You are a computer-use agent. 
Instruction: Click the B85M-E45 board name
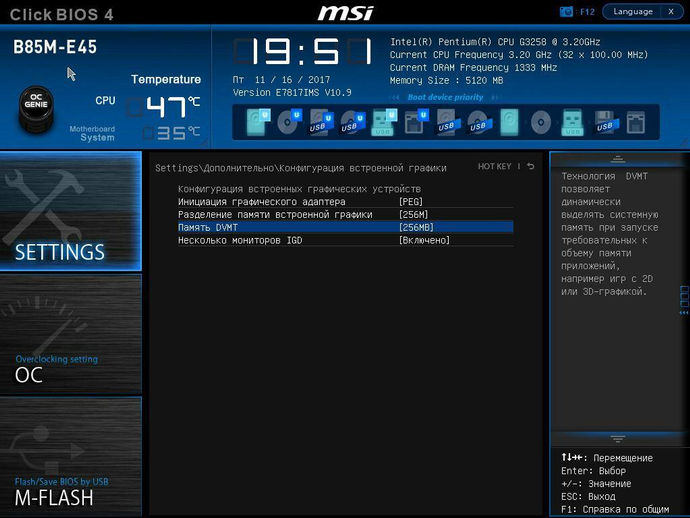pyautogui.click(x=55, y=47)
